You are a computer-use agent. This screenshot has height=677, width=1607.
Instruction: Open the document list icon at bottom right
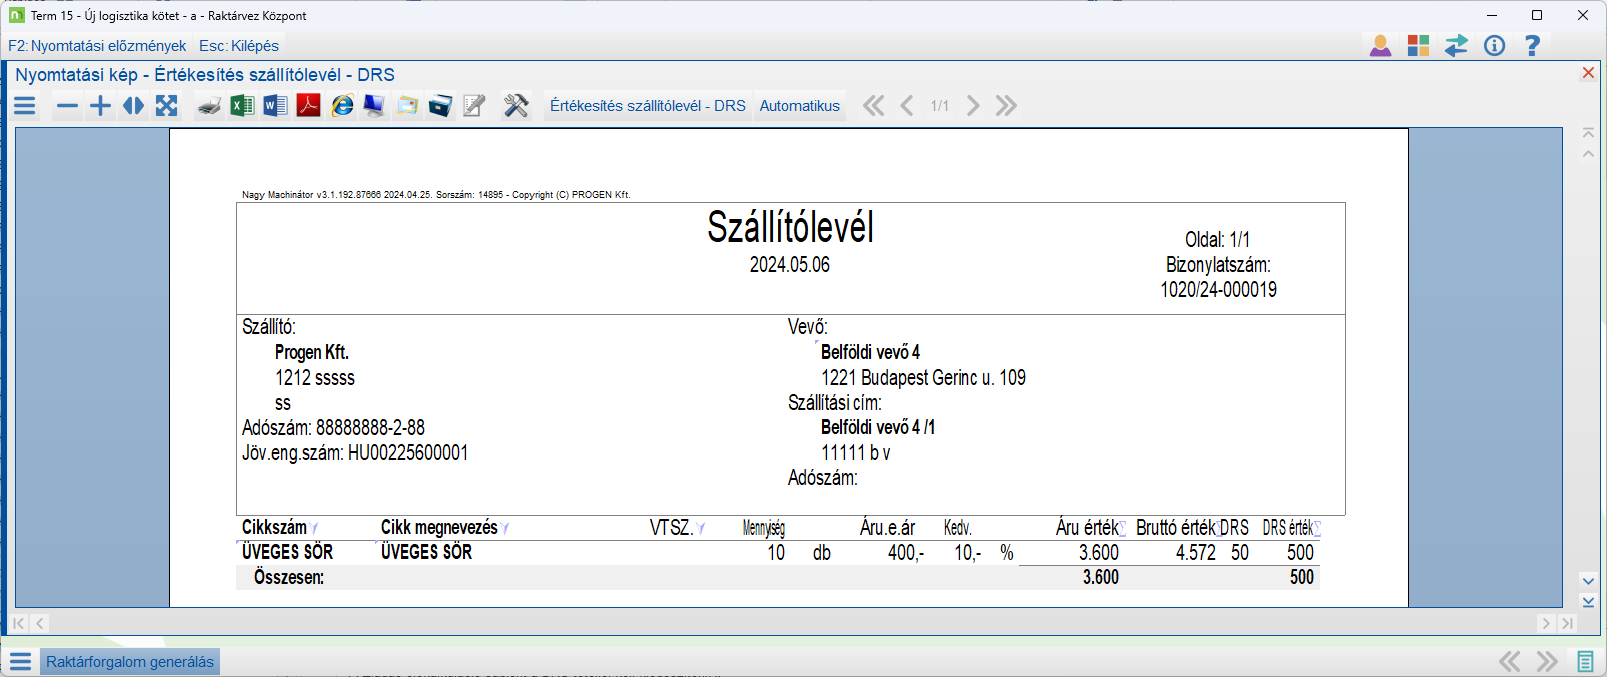point(1585,662)
